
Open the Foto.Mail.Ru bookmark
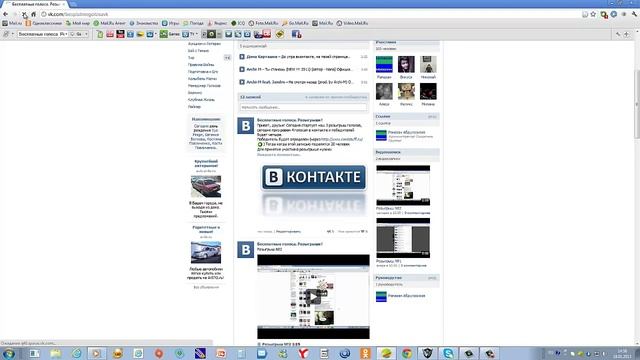tap(263, 23)
